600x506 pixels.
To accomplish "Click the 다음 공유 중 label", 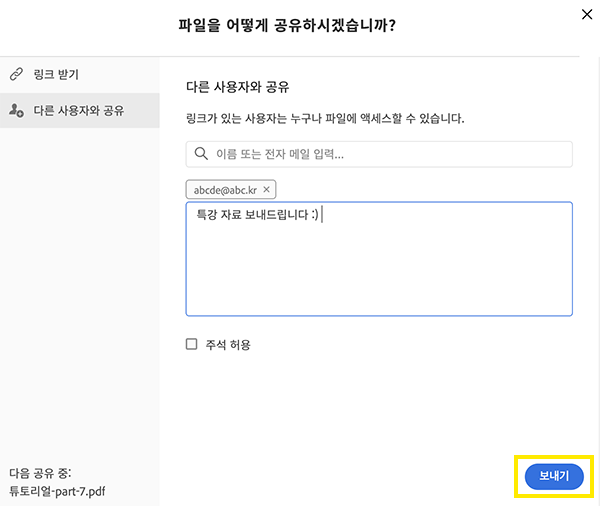I will pos(39,472).
